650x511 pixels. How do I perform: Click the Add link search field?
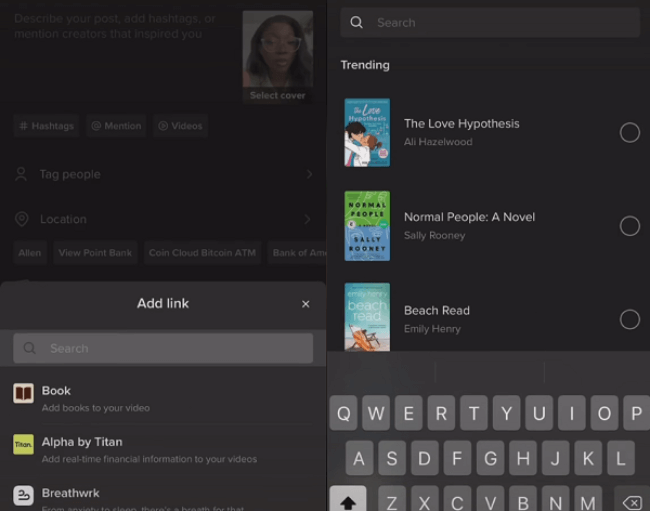[163, 348]
